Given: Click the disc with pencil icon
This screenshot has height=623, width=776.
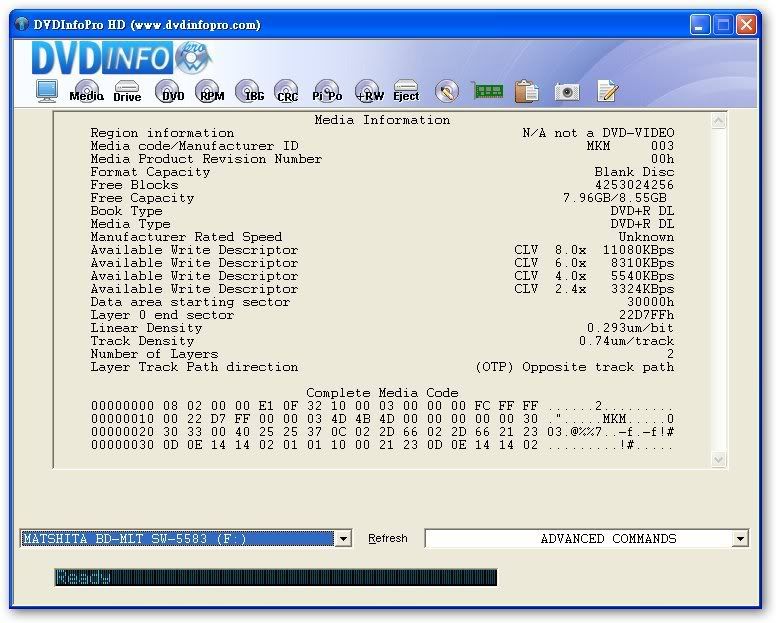Looking at the screenshot, I should click(447, 92).
